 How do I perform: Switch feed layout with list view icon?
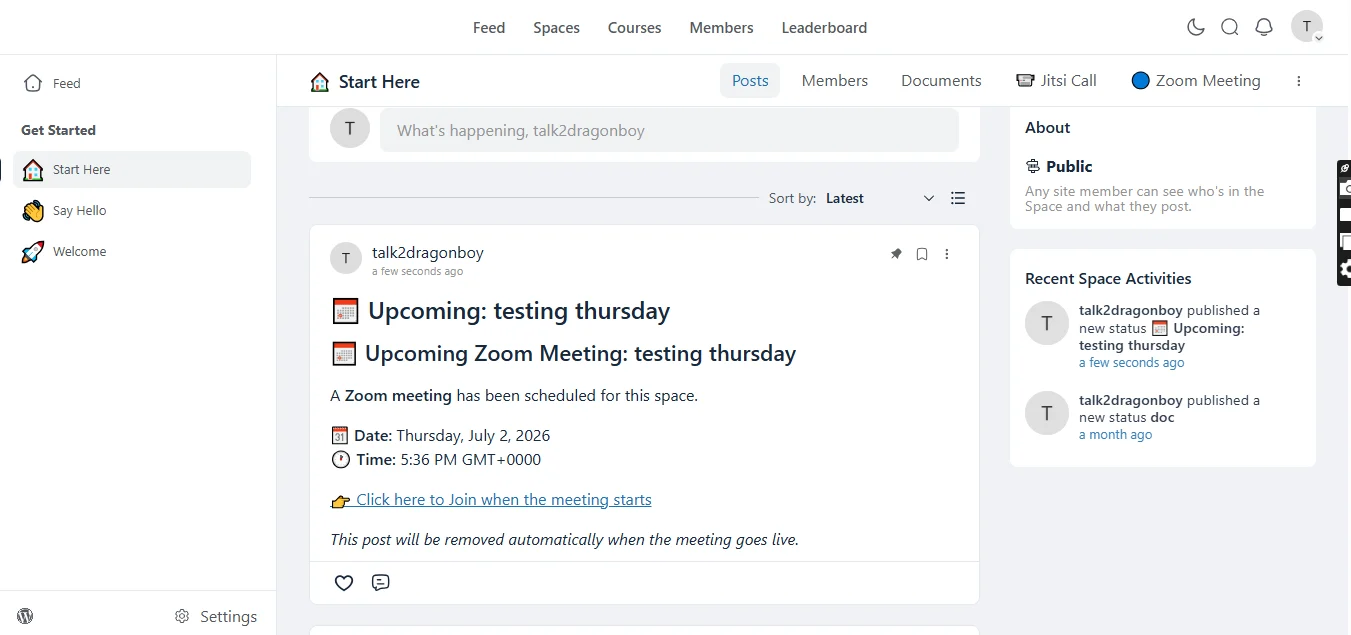pos(958,198)
